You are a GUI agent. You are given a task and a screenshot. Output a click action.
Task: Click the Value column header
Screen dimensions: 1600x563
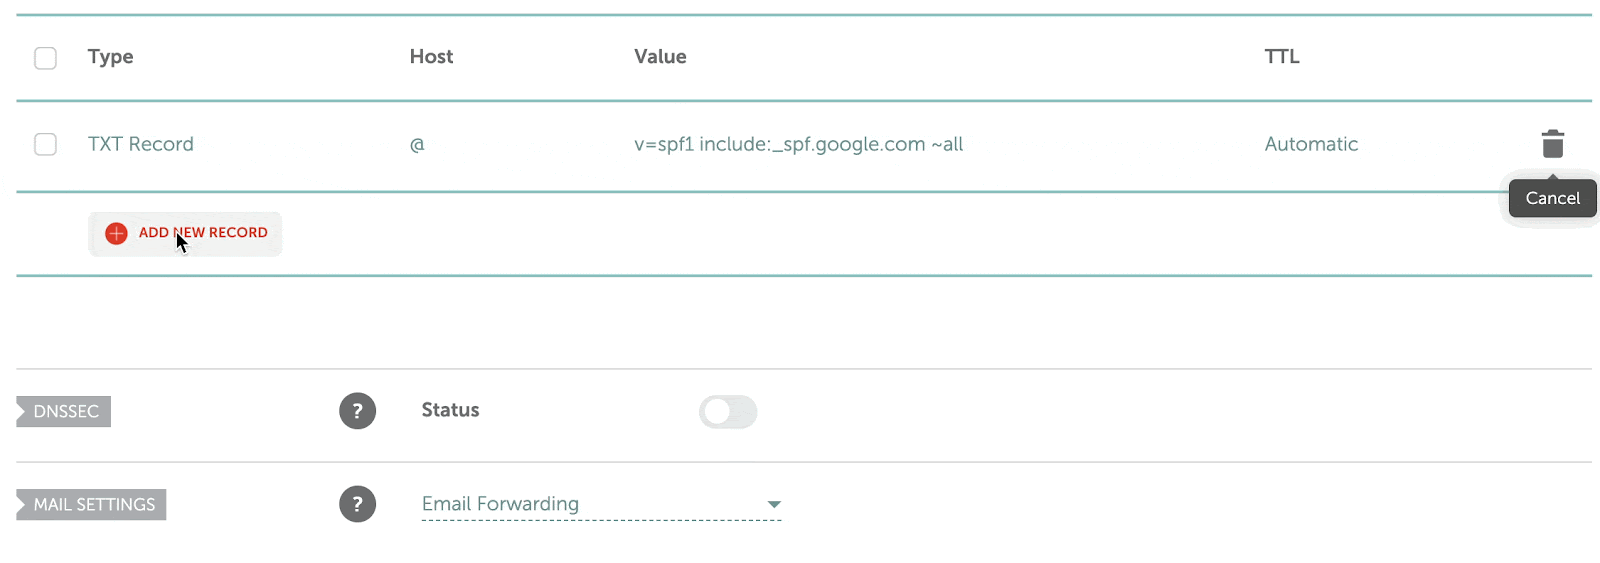click(x=660, y=57)
